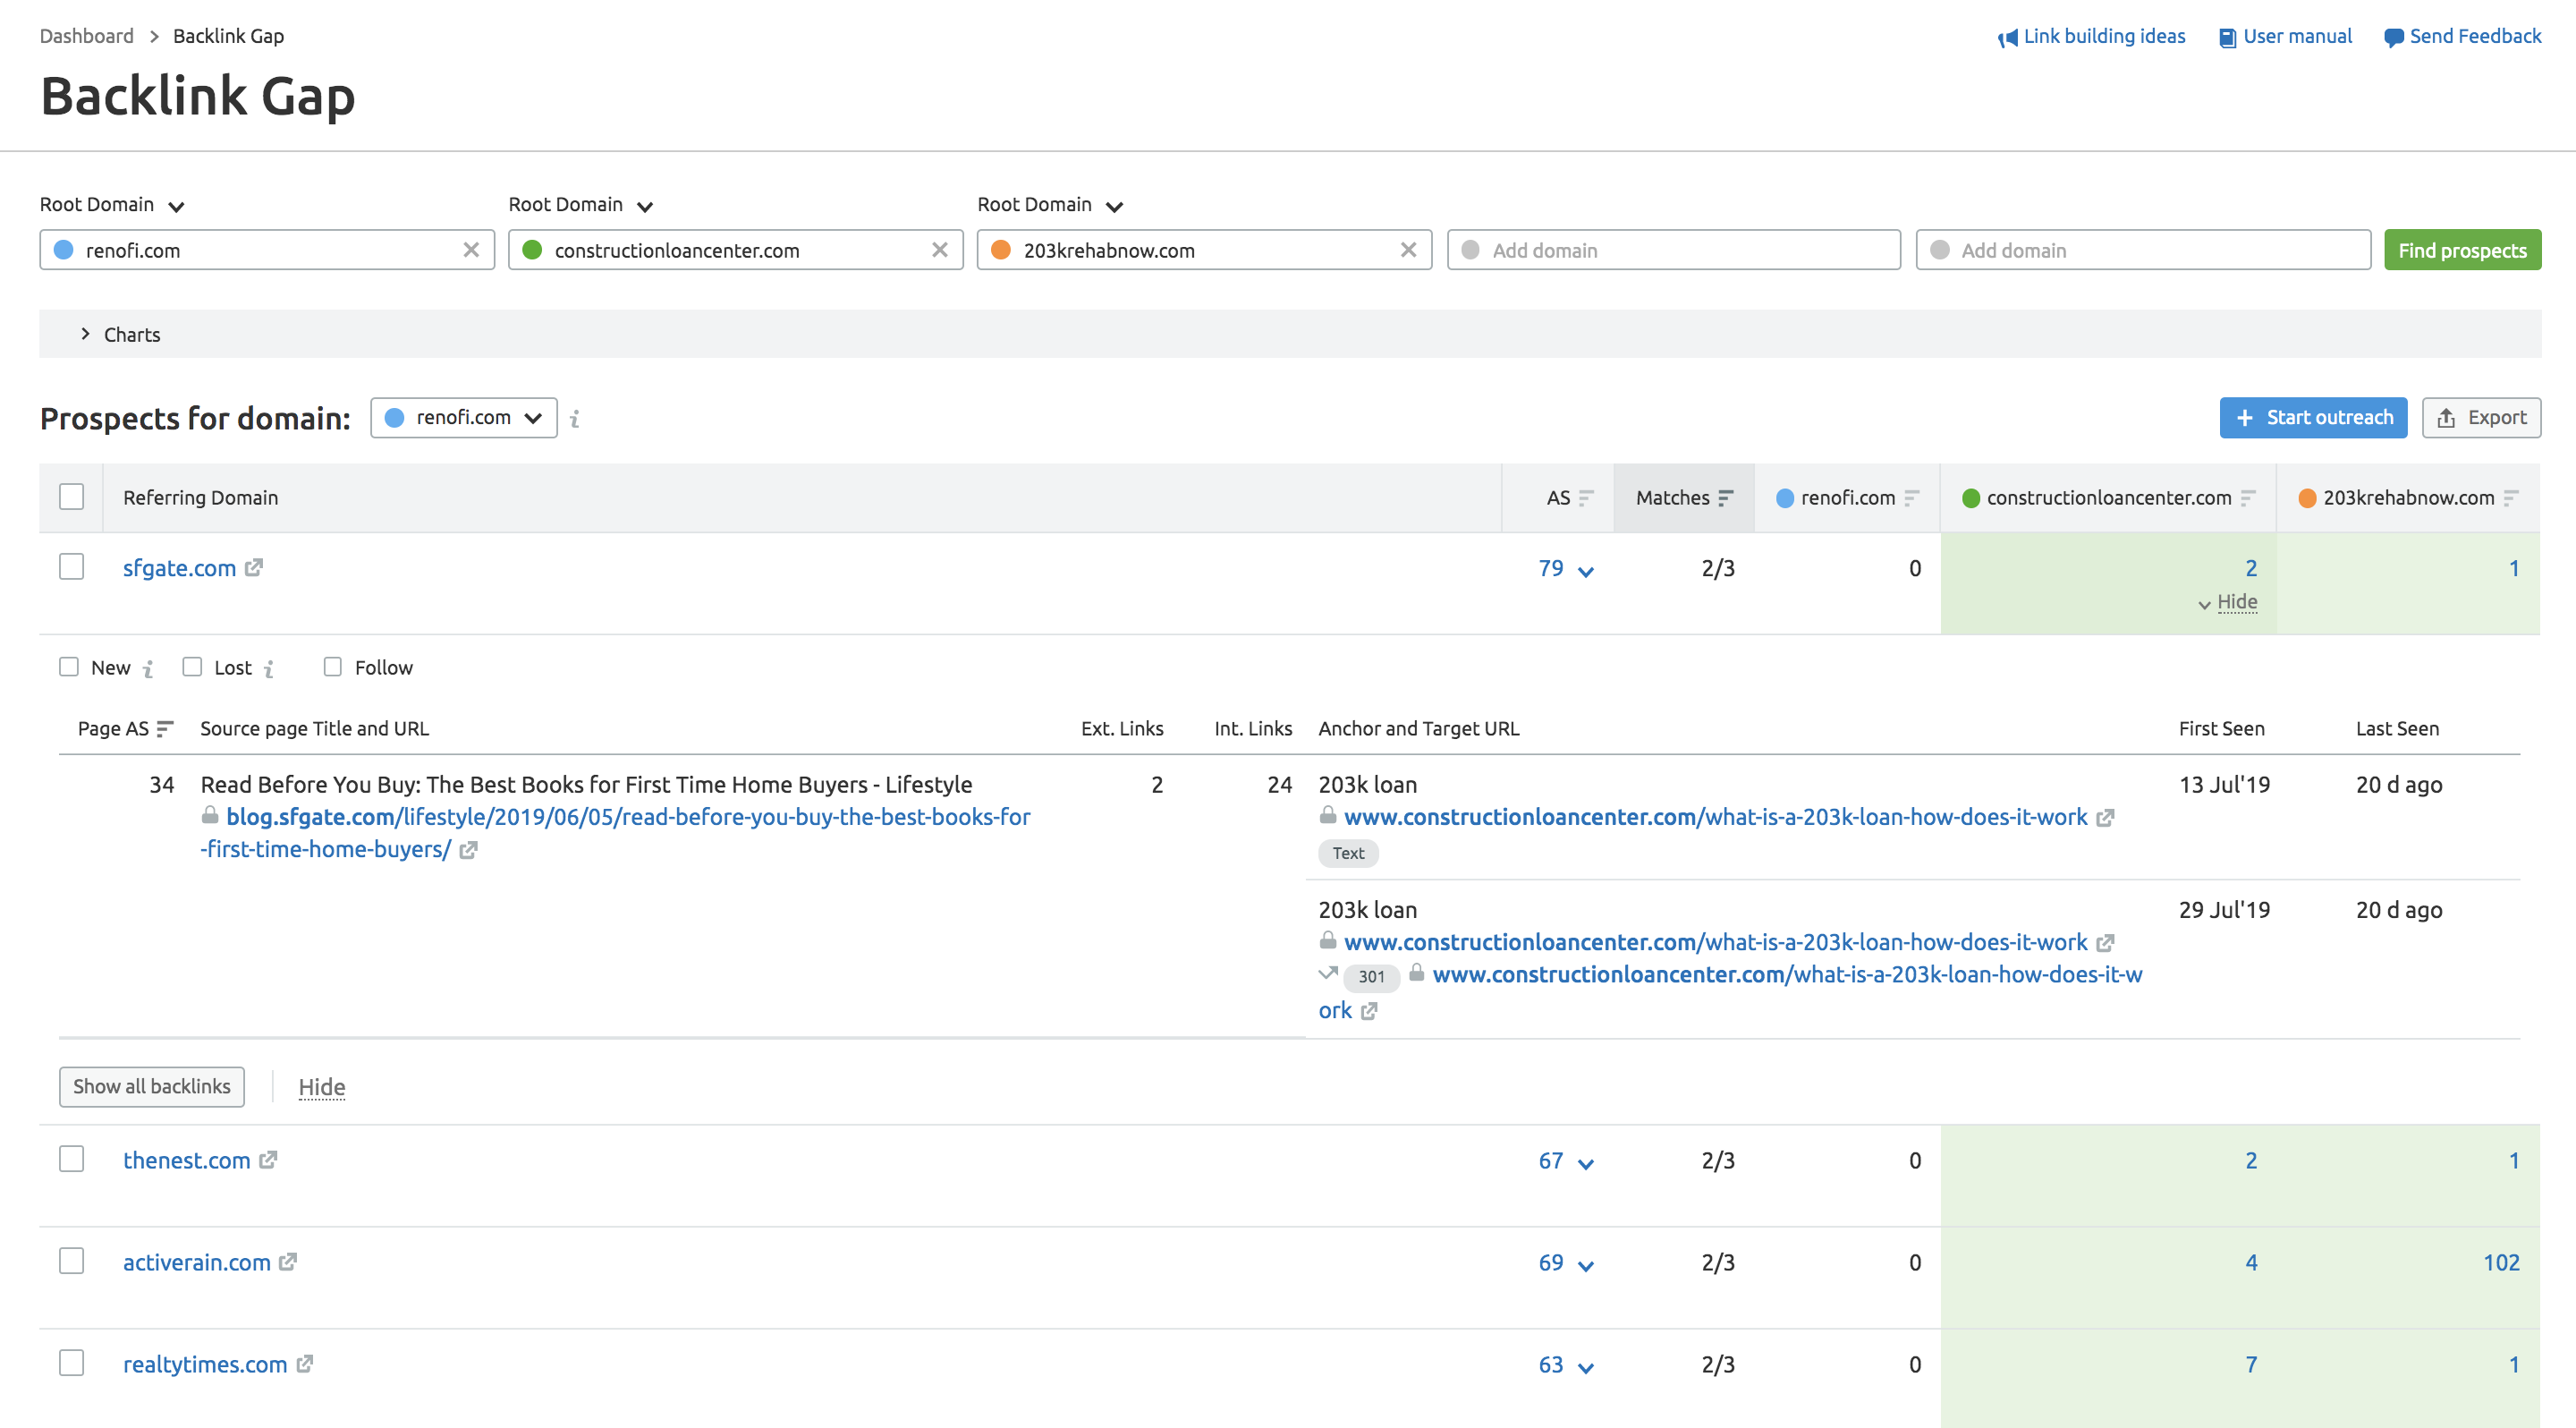Click first Add domain input field
Screen dimensions: 2576x1428
tap(1674, 250)
